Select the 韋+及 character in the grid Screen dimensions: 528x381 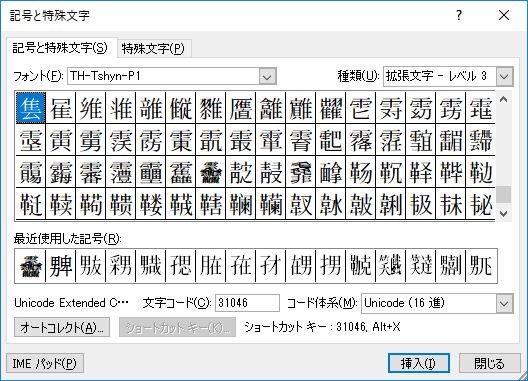pos(421,204)
